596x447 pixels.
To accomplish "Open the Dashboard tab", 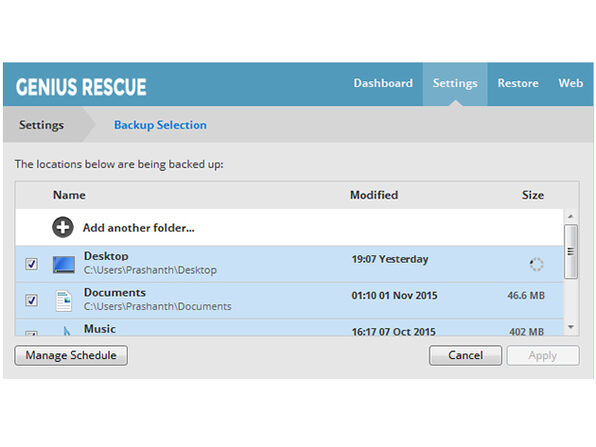I will pyautogui.click(x=383, y=83).
